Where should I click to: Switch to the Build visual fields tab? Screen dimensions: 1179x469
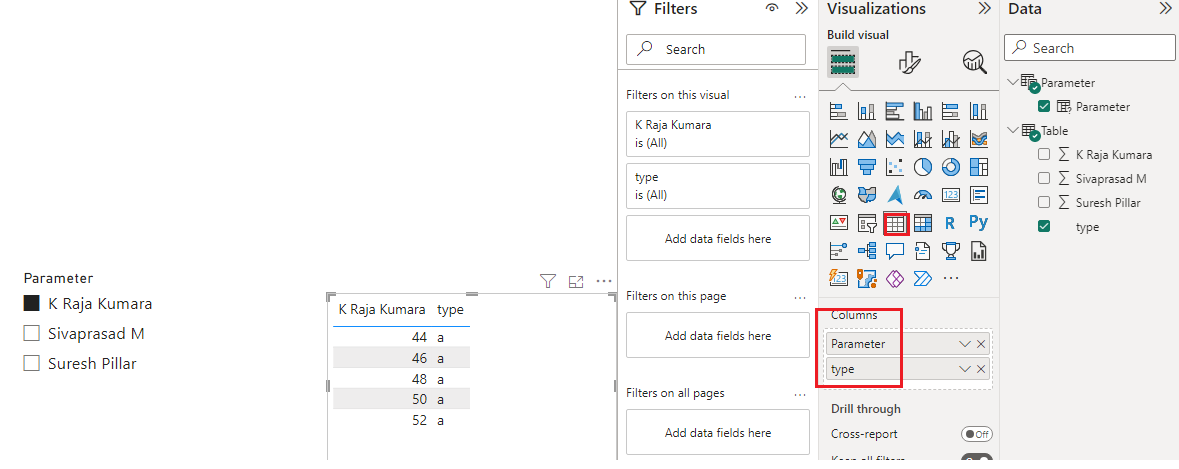click(x=843, y=62)
